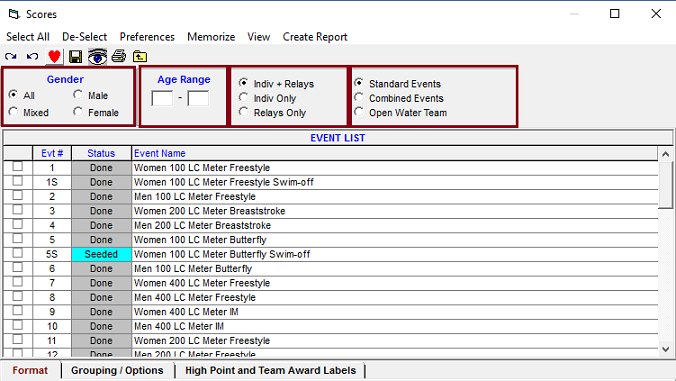Click the eye view icon
The width and height of the screenshot is (676, 381).
click(x=97, y=56)
